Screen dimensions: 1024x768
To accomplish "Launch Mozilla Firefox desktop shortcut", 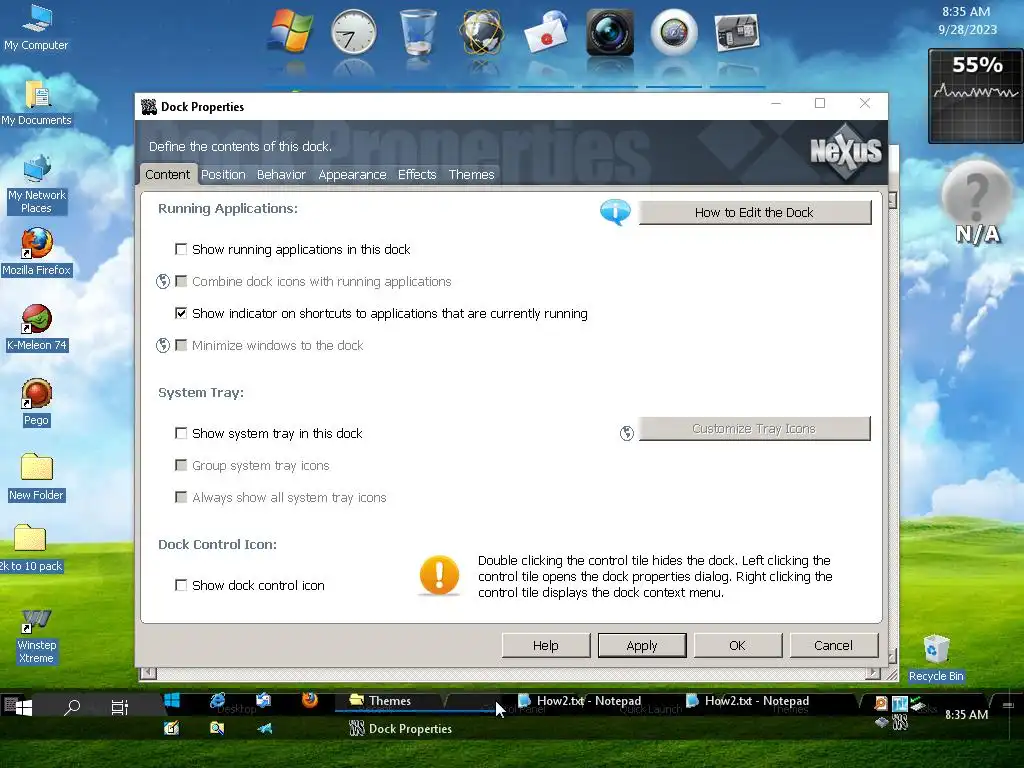I will (x=37, y=252).
